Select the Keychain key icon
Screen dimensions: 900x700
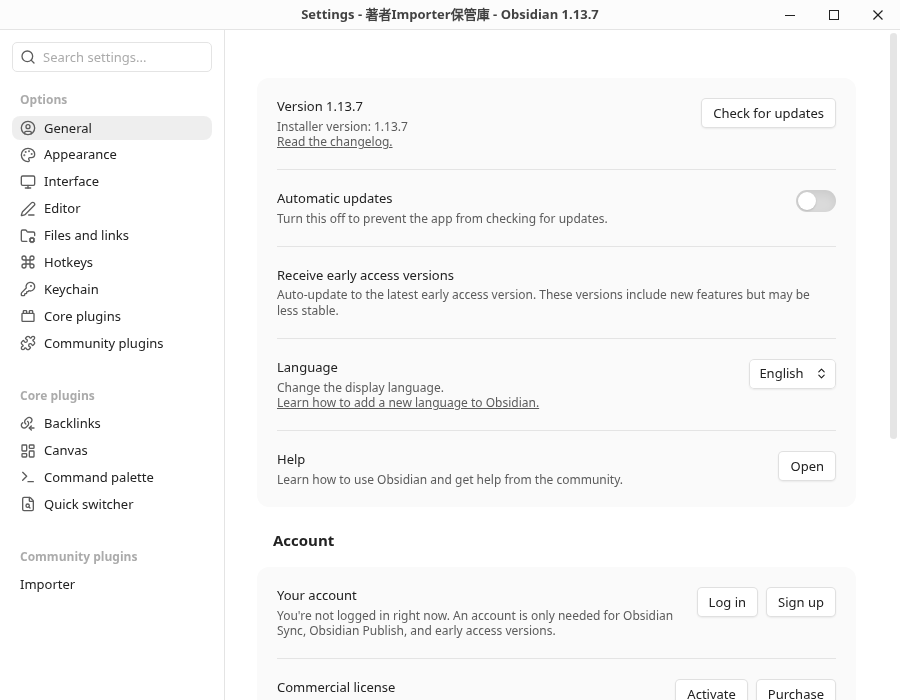point(28,290)
